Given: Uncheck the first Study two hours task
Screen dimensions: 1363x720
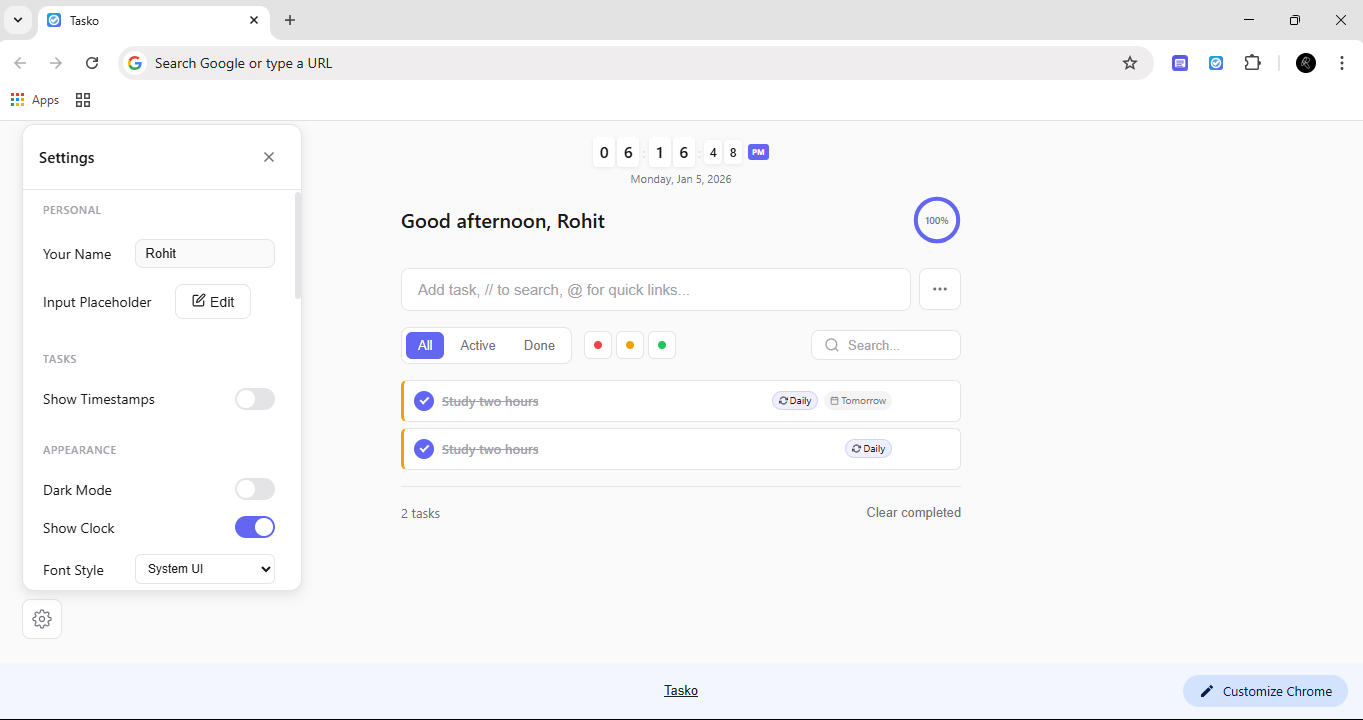Looking at the screenshot, I should (x=423, y=400).
